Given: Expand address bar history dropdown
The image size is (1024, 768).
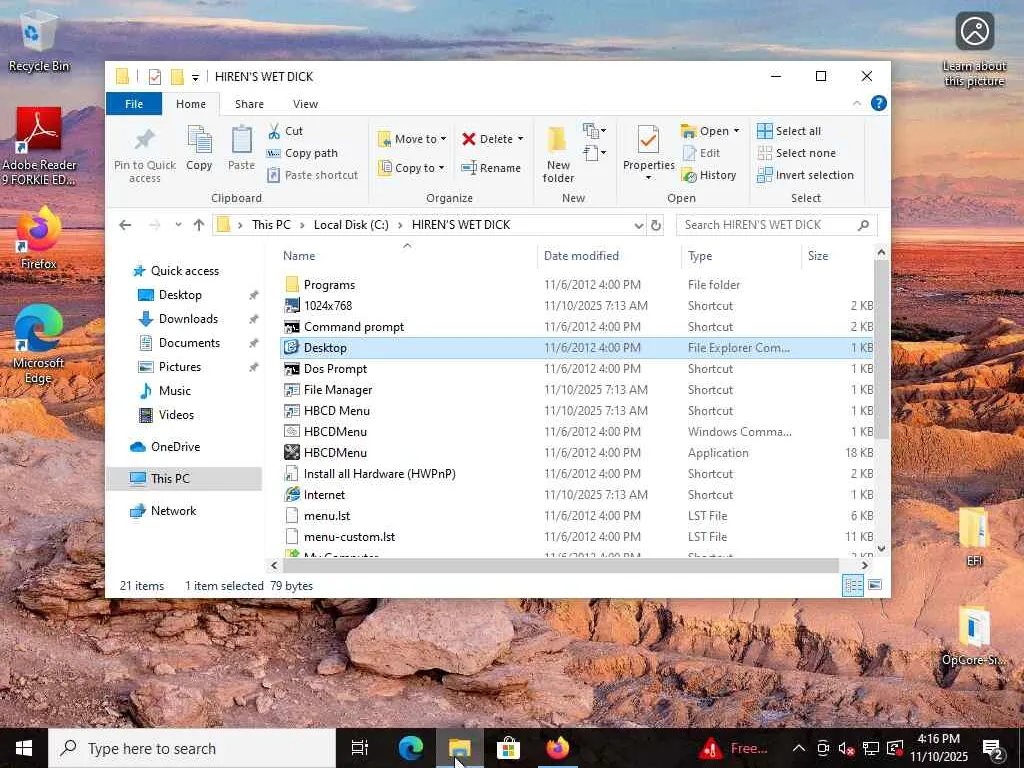Looking at the screenshot, I should (x=639, y=225).
